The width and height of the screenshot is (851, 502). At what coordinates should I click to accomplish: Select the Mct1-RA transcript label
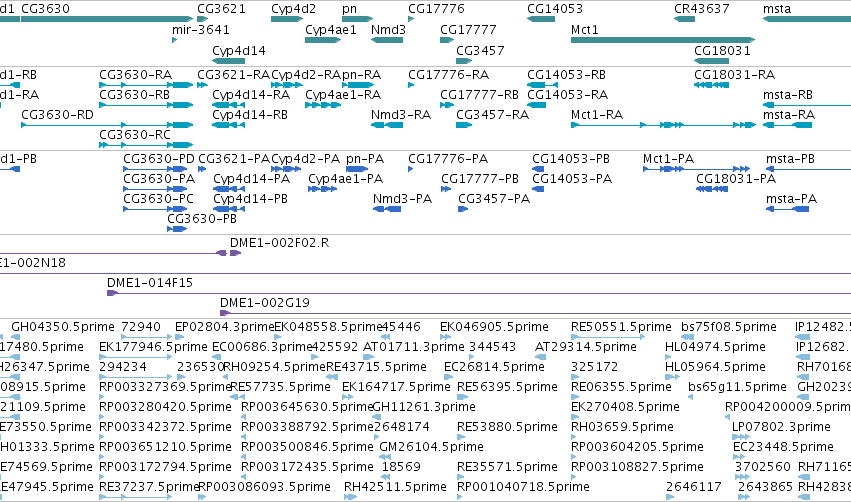pos(597,115)
